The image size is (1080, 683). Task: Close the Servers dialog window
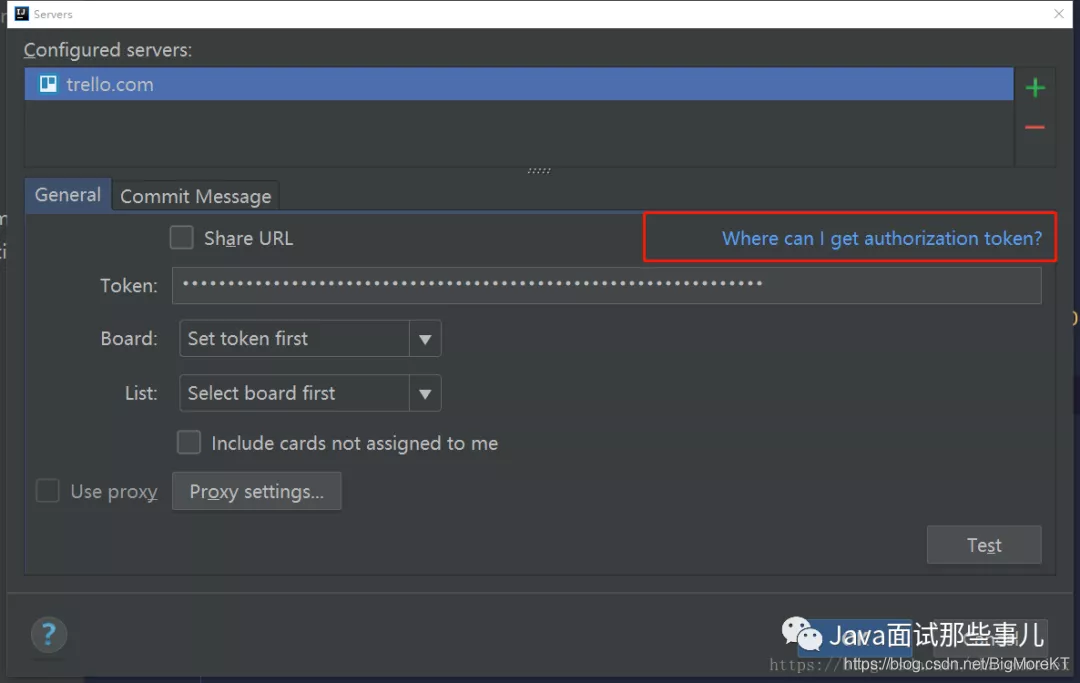click(1059, 14)
